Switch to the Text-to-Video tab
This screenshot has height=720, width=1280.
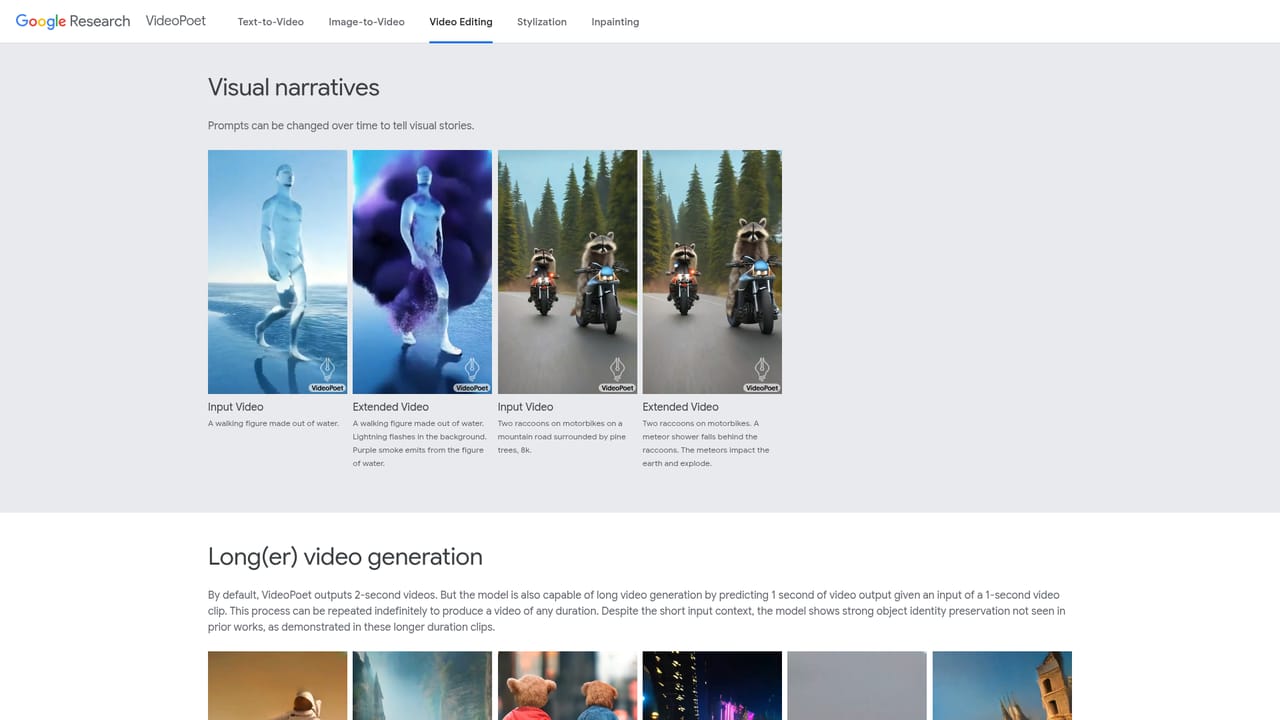point(271,22)
